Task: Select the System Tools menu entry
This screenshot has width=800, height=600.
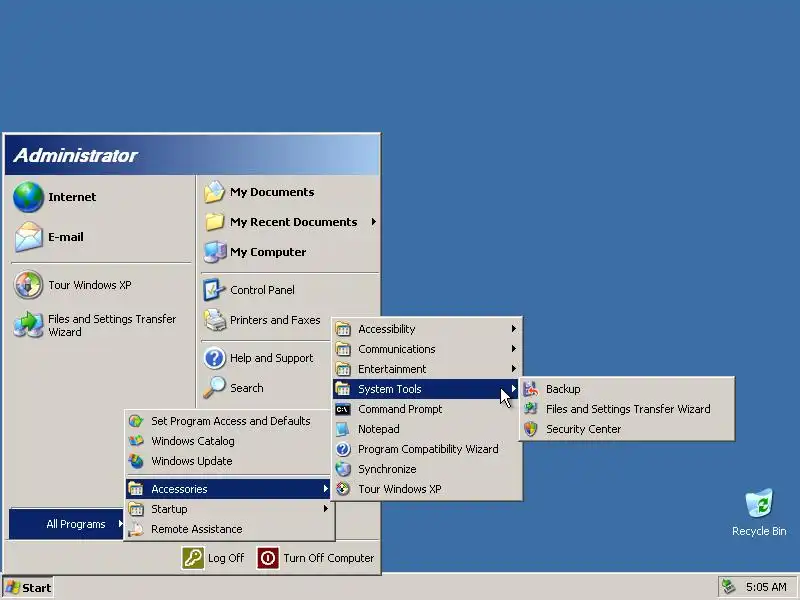Action: pos(427,389)
